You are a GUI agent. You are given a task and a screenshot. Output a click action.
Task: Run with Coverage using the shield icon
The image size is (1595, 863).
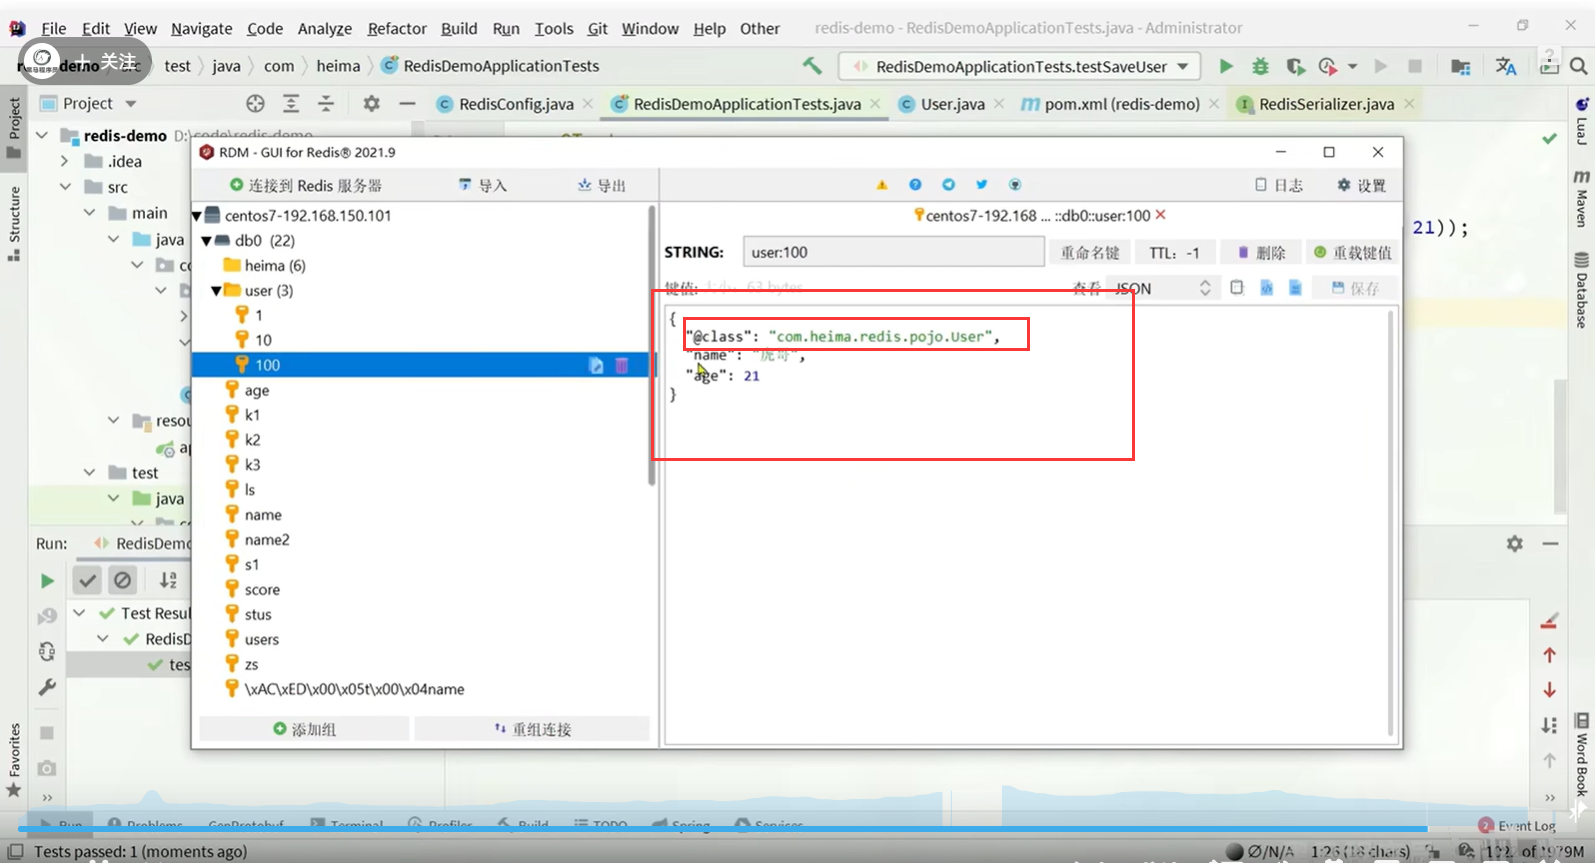click(1295, 66)
